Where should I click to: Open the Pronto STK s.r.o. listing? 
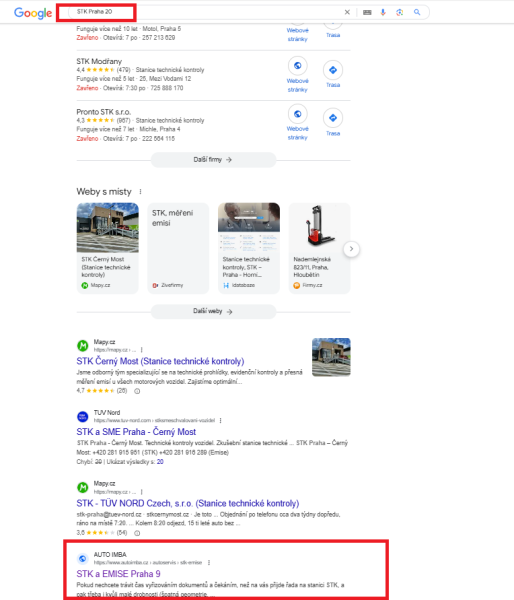click(x=103, y=112)
